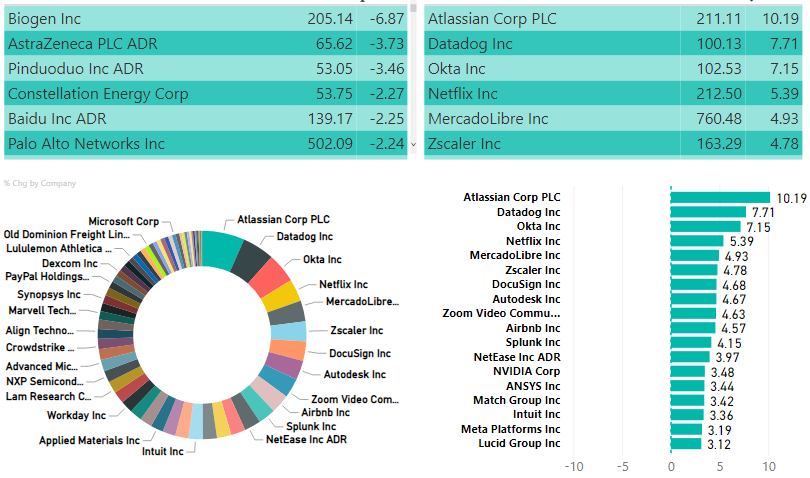This screenshot has width=810, height=478.
Task: Click the 205.14 price cell
Action: tap(330, 19)
